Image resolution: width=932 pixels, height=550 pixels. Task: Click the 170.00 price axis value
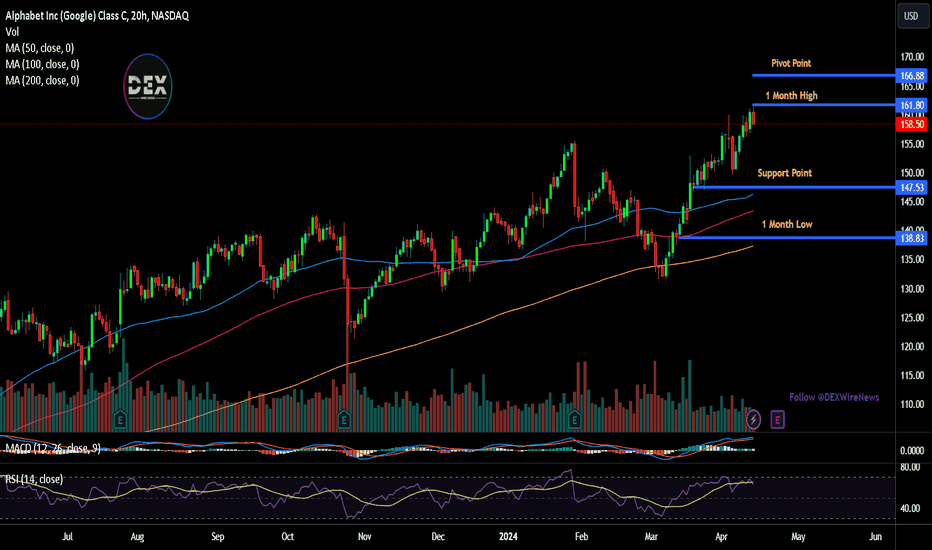tap(912, 57)
